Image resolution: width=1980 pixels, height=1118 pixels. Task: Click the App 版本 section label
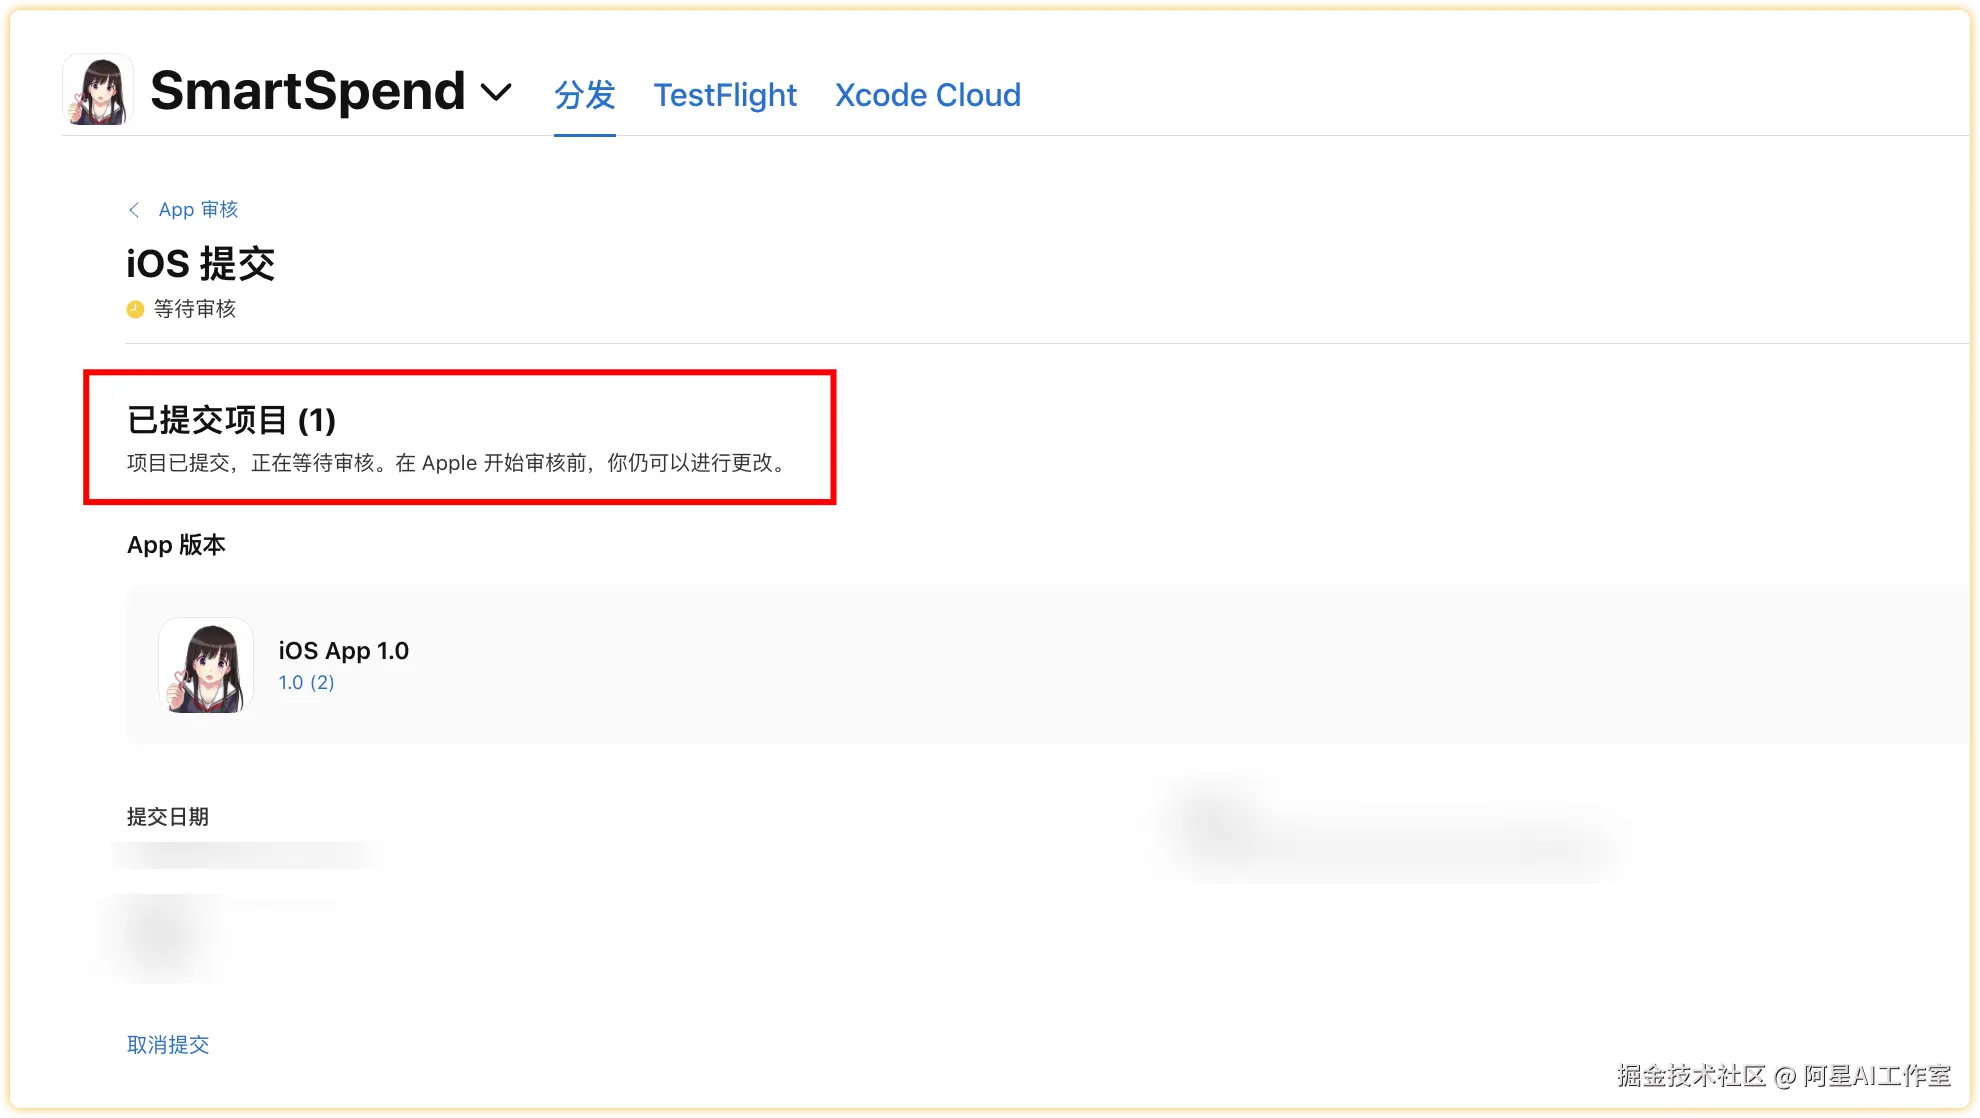tap(176, 545)
